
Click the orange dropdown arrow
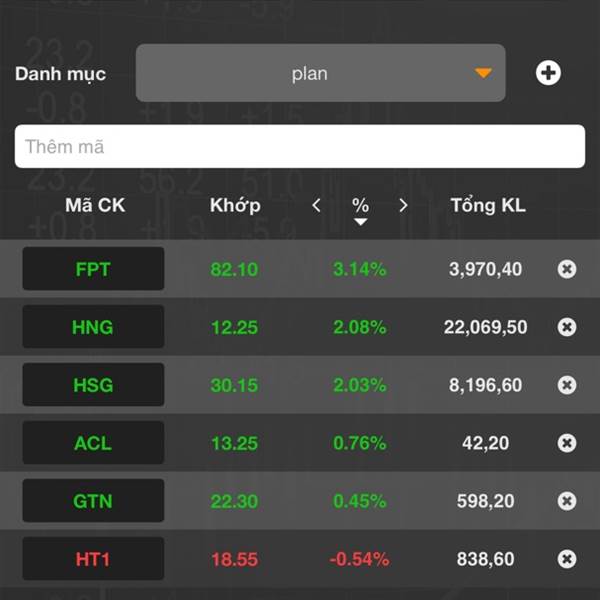pyautogui.click(x=483, y=73)
